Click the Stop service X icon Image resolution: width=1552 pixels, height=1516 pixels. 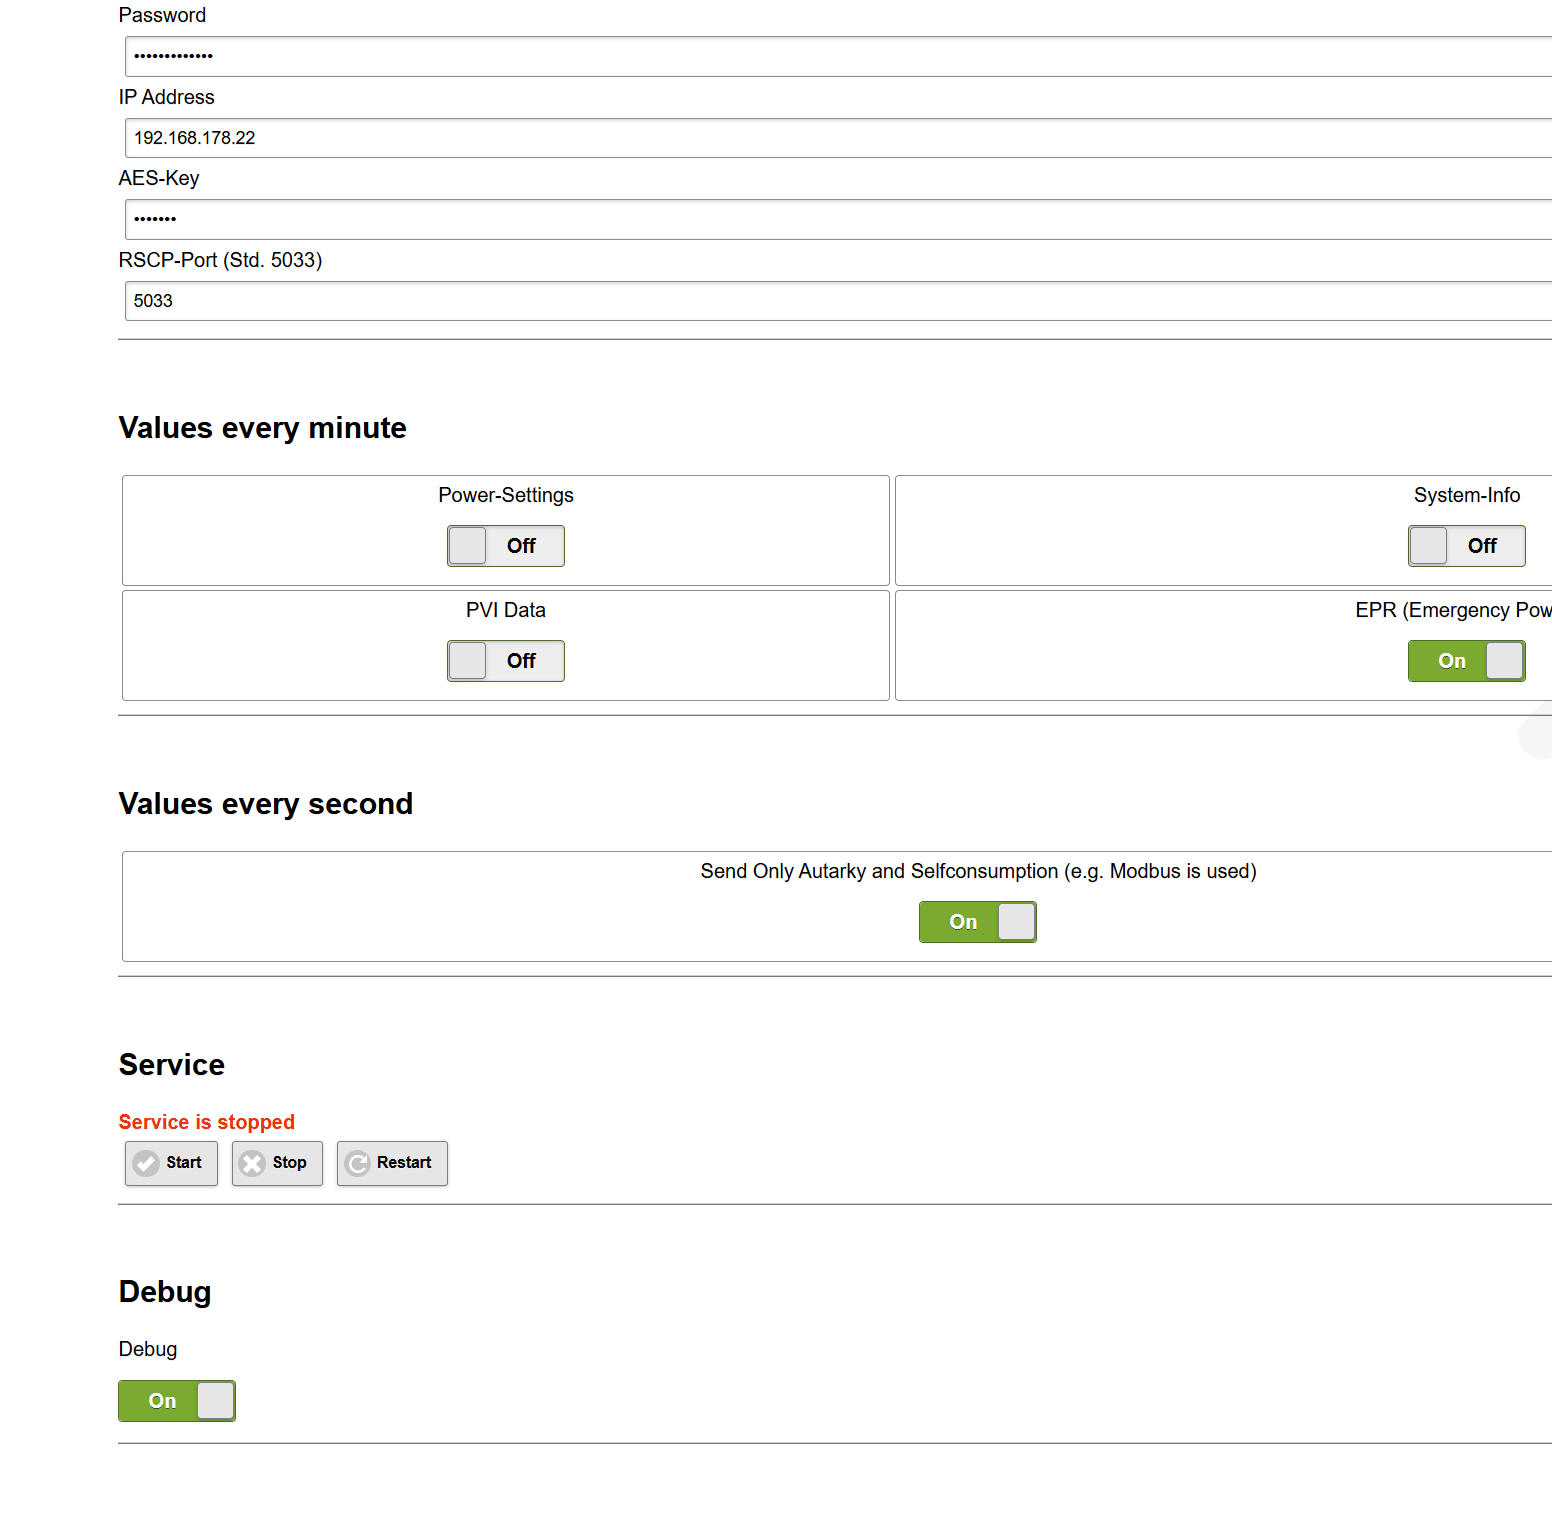coord(253,1163)
